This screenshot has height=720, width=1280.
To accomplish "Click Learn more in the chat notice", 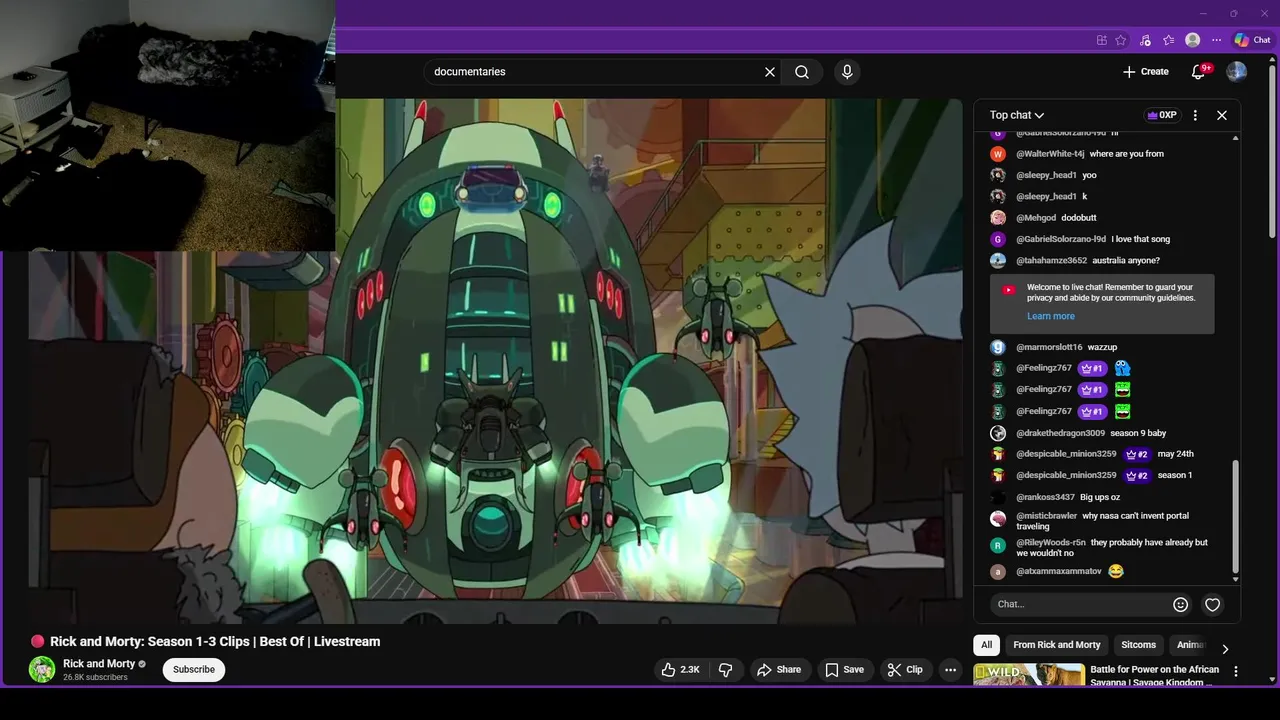I will [x=1051, y=316].
